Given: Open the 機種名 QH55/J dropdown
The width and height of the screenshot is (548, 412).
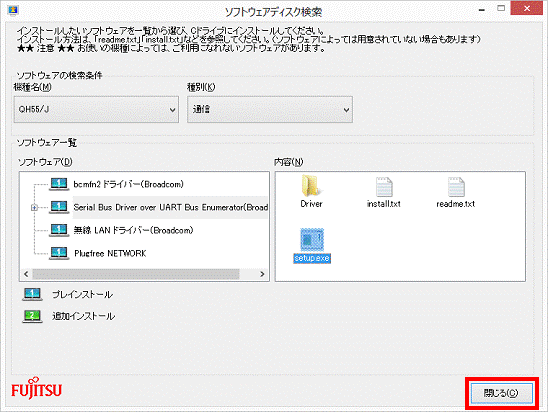Looking at the screenshot, I should tap(96, 109).
